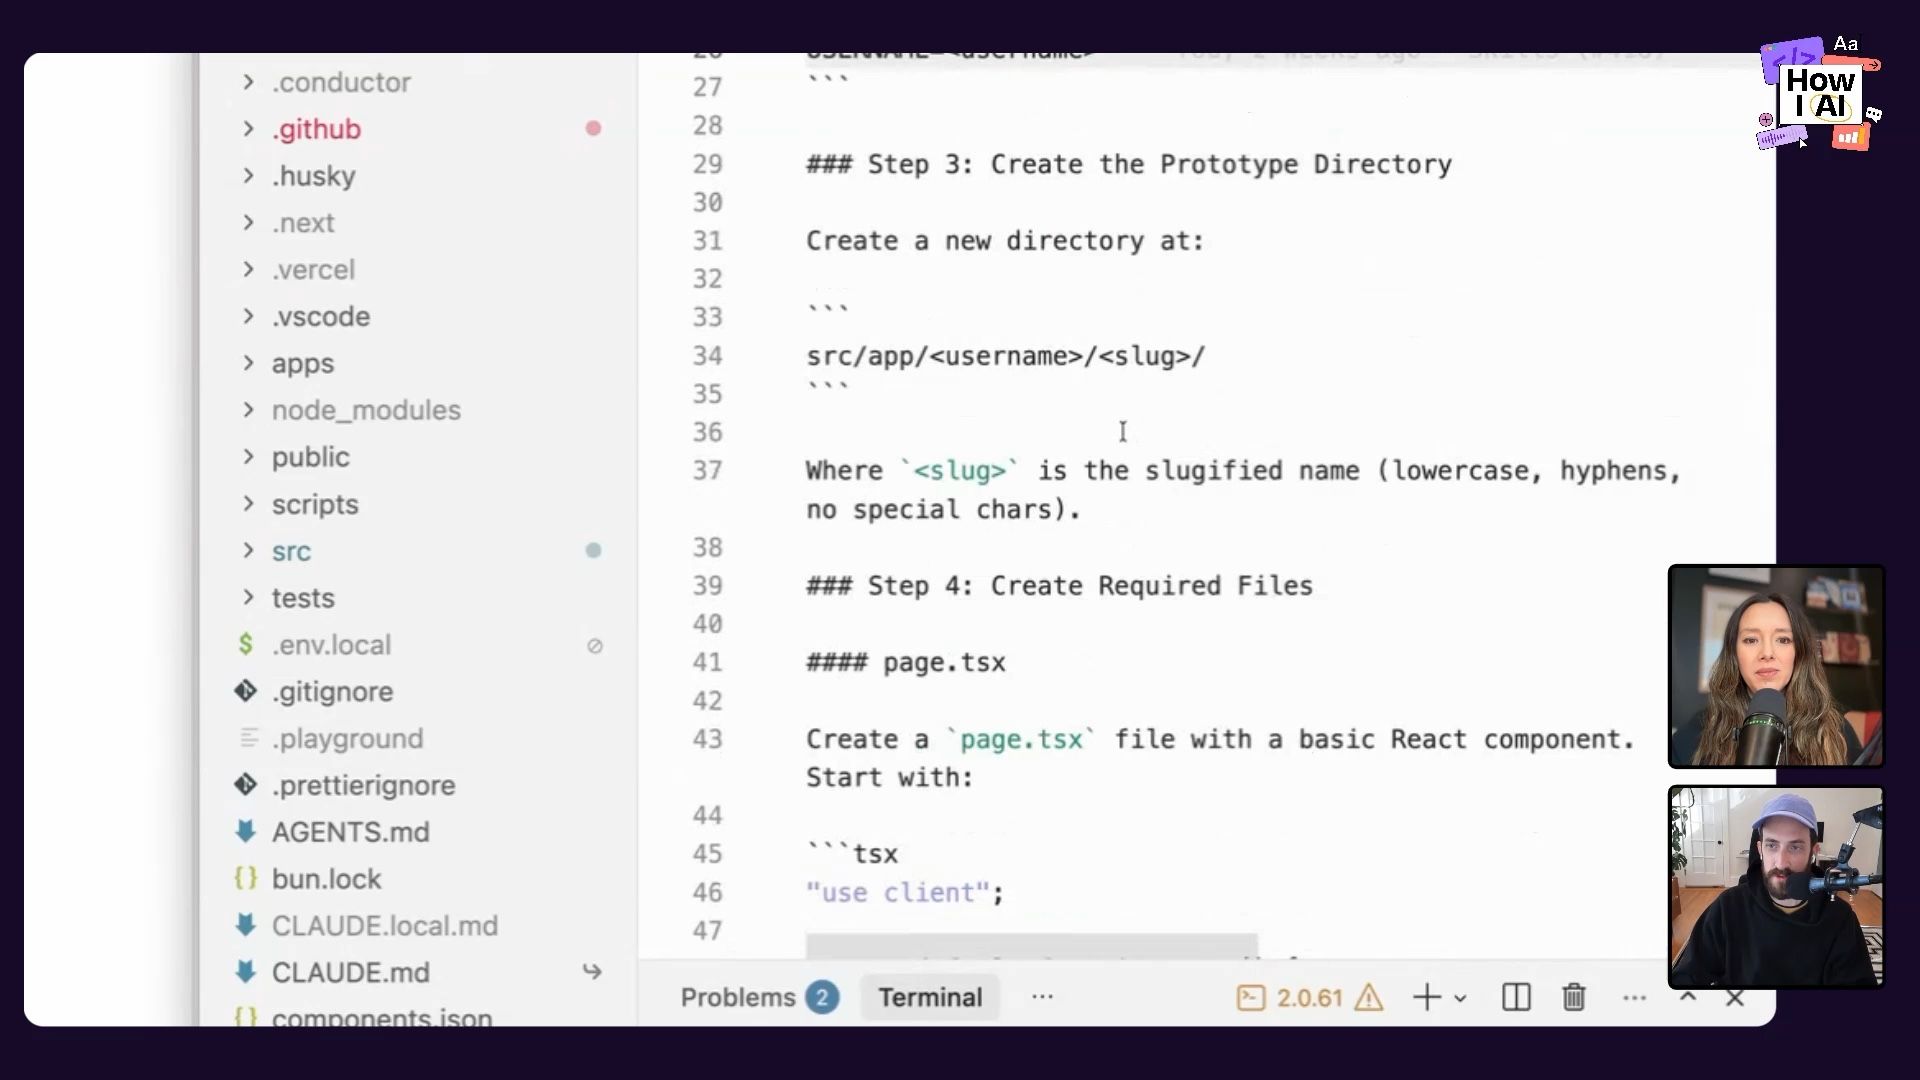The width and height of the screenshot is (1920, 1080).
Task: Open the scripts folder row
Action: pyautogui.click(x=420, y=504)
